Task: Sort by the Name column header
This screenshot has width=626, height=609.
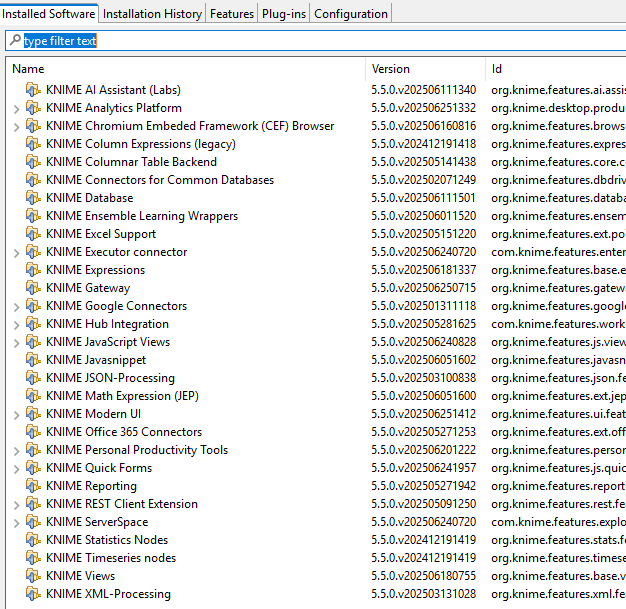Action: [x=186, y=69]
